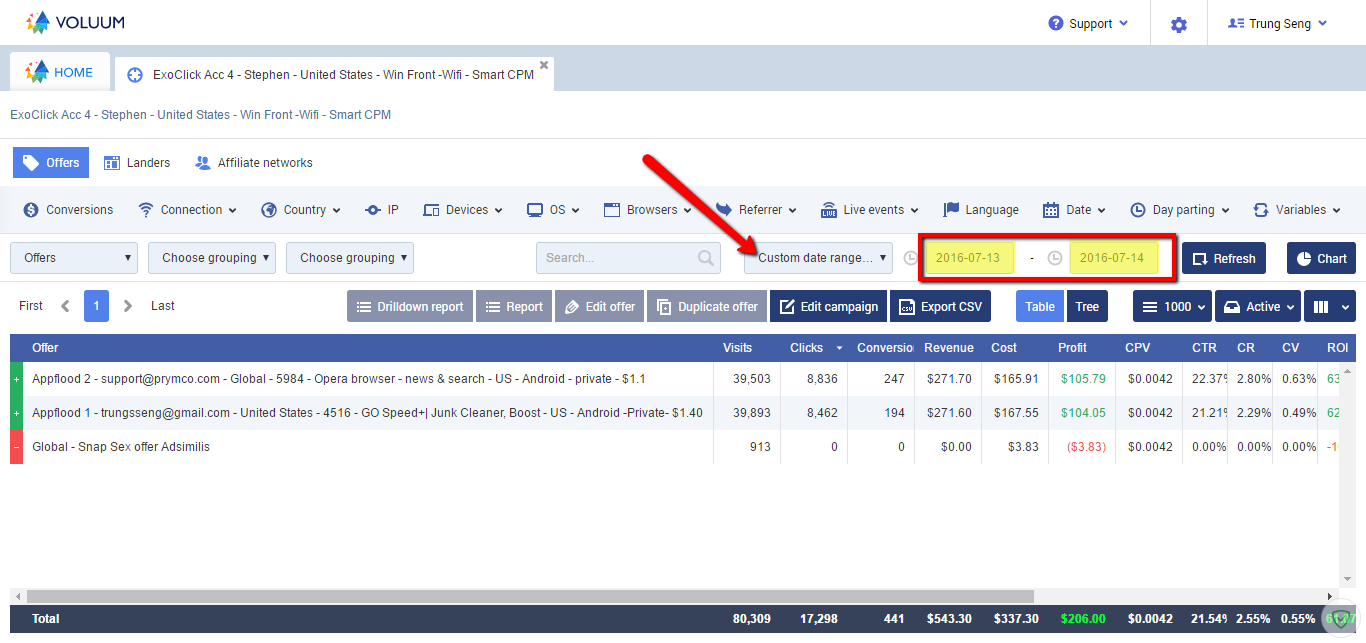Open the Custom date range dropdown
The image size is (1366, 643).
[x=818, y=258]
